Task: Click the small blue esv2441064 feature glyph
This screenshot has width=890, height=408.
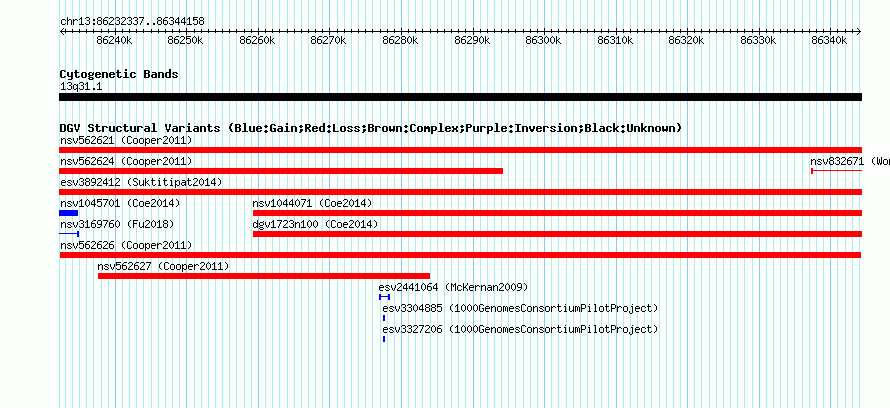Action: coord(384,297)
